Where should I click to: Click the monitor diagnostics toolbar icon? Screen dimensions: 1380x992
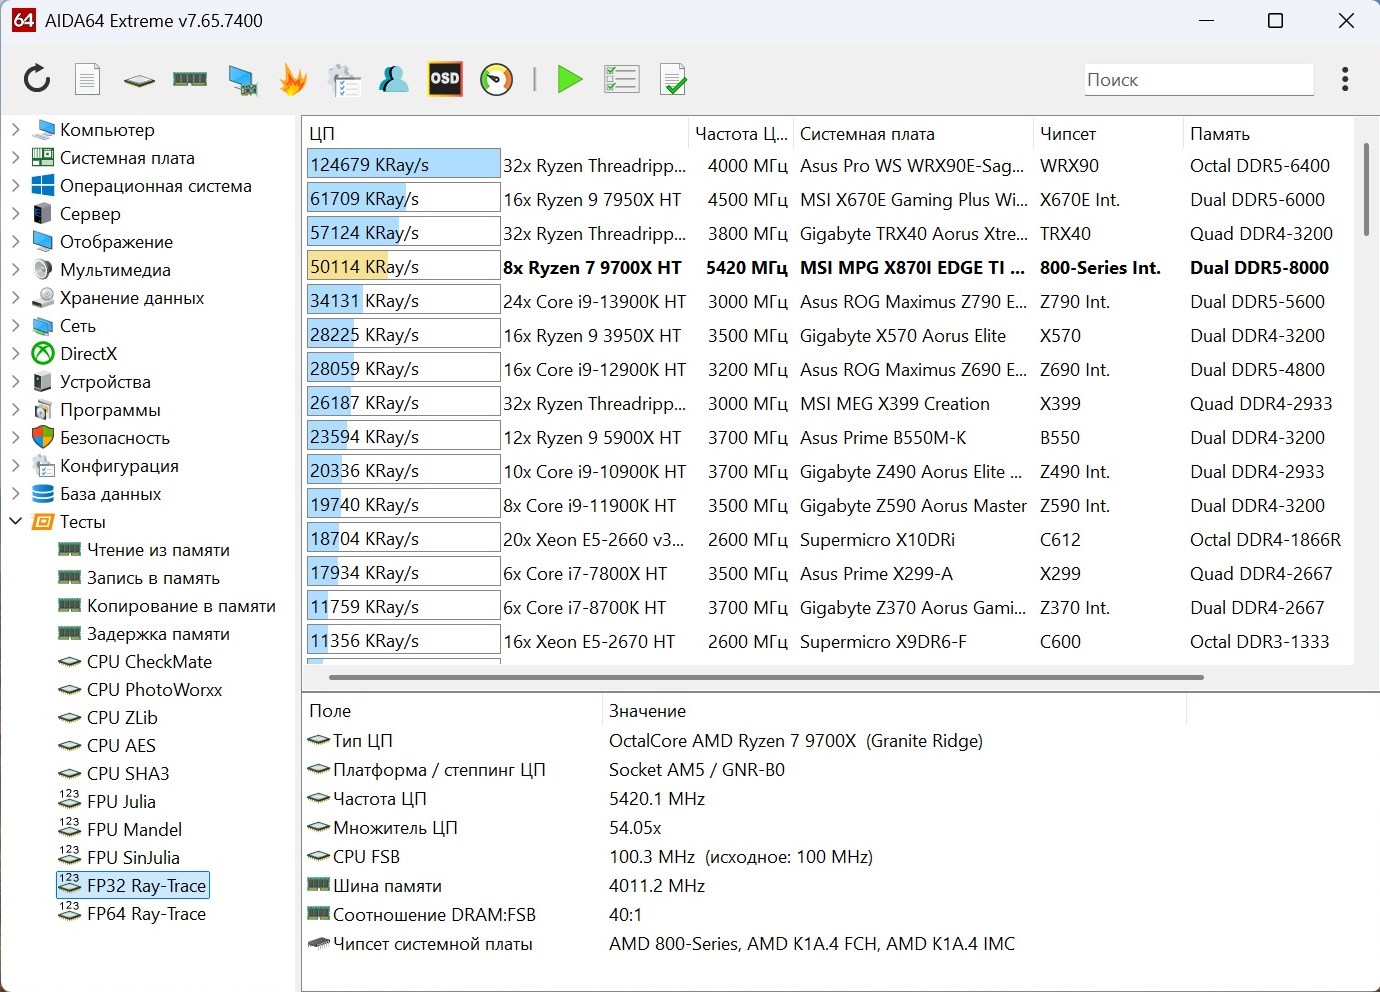pyautogui.click(x=242, y=79)
